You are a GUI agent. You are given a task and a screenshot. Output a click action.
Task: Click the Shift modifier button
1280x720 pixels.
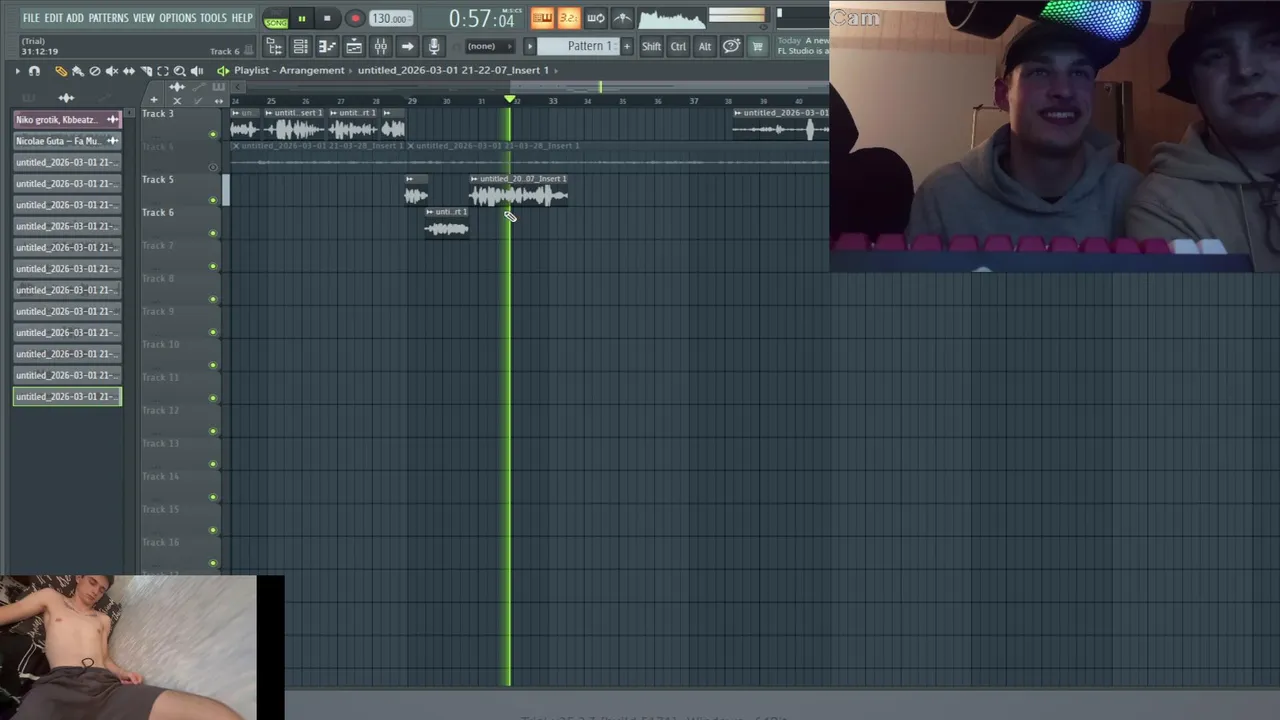point(651,46)
